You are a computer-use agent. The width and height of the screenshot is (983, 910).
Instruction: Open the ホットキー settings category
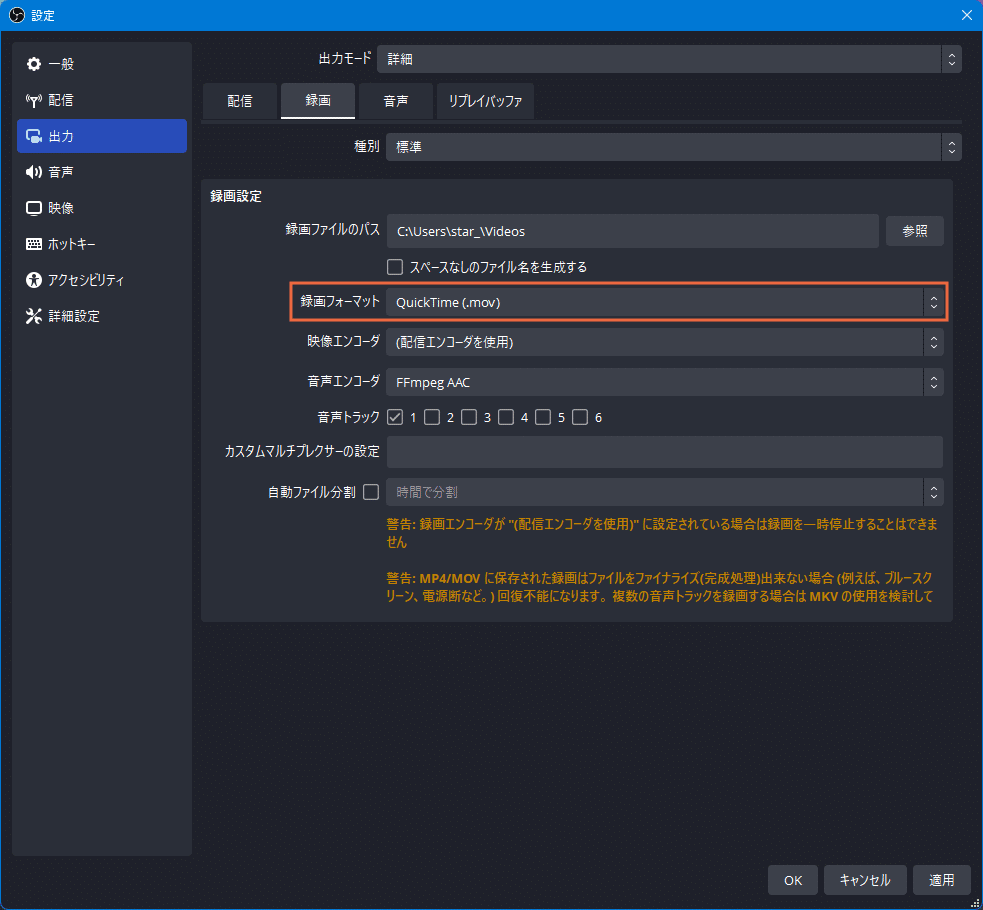[x=102, y=244]
